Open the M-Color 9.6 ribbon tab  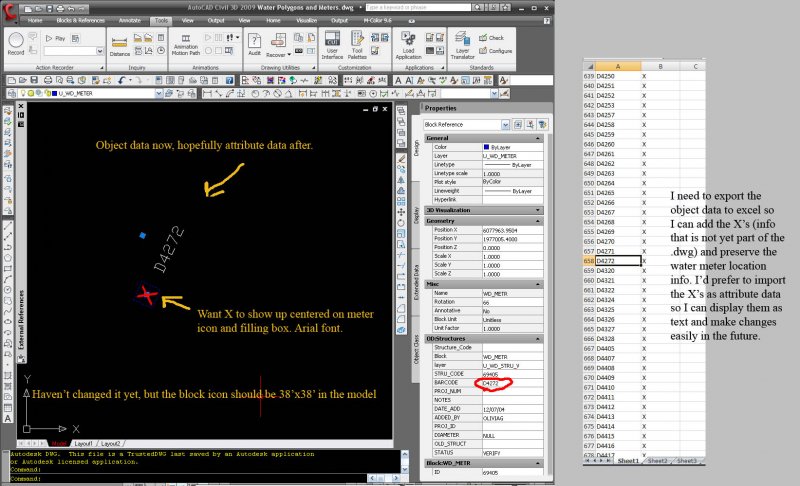(x=377, y=20)
